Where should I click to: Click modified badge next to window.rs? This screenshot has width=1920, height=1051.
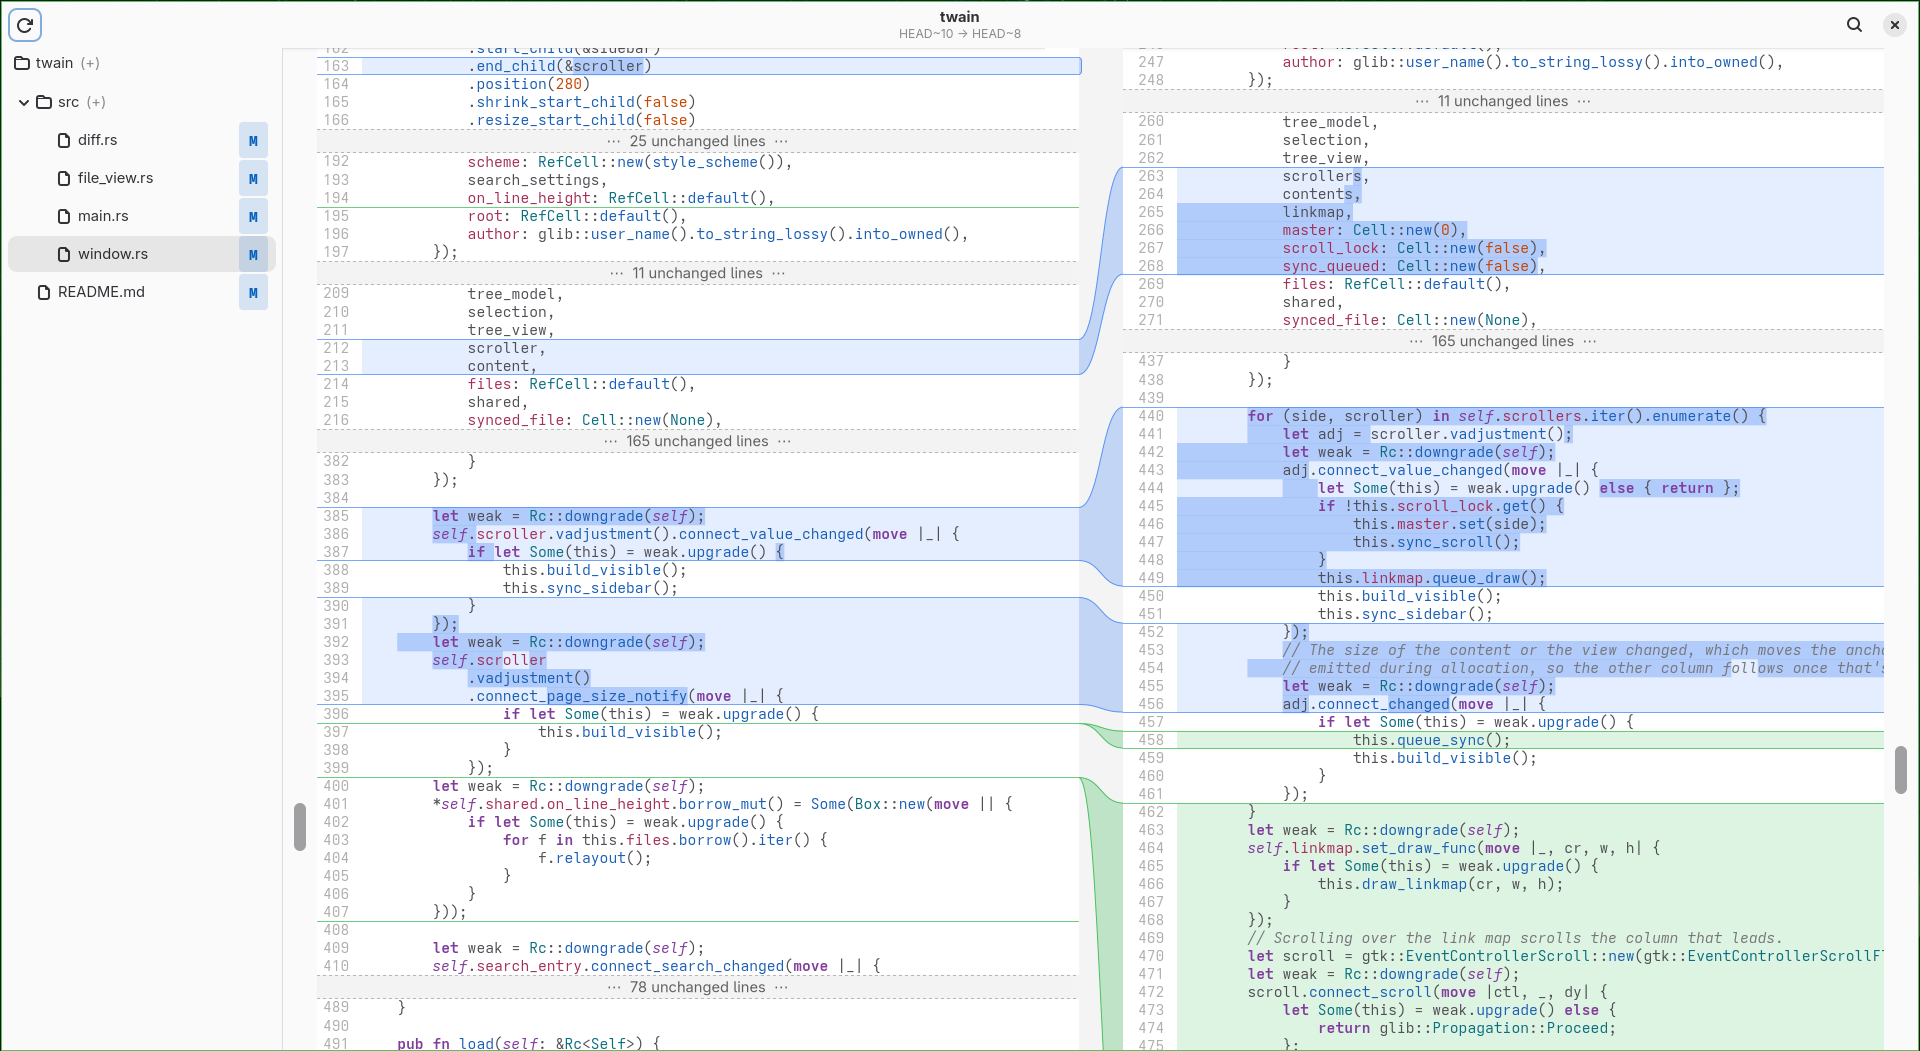point(253,255)
